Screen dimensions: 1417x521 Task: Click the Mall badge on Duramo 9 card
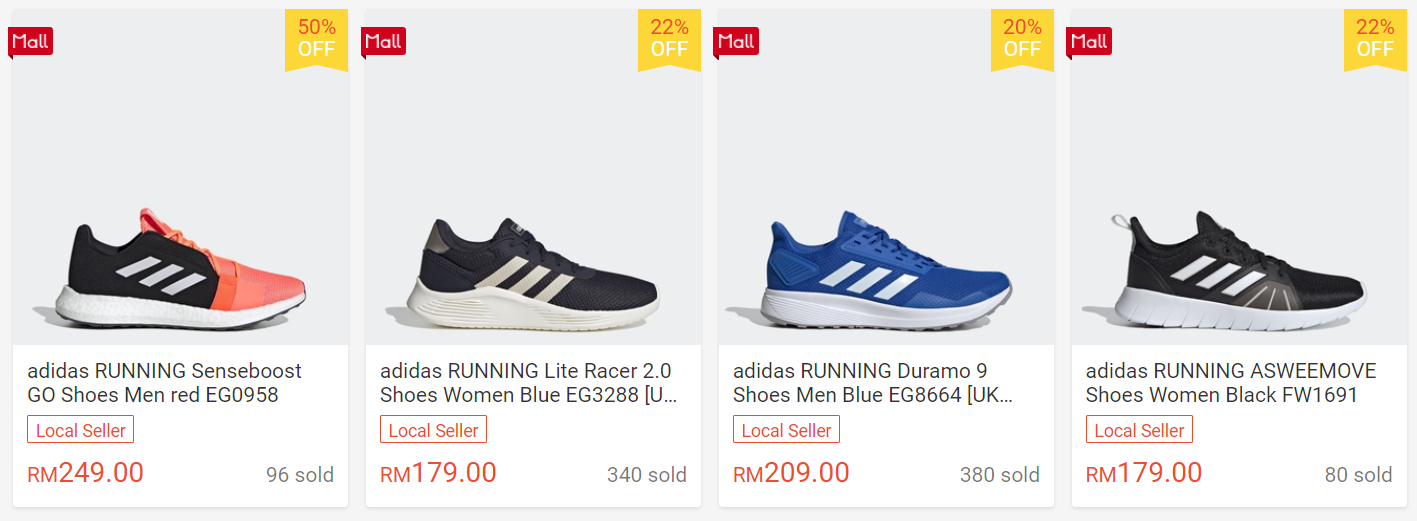pyautogui.click(x=736, y=41)
